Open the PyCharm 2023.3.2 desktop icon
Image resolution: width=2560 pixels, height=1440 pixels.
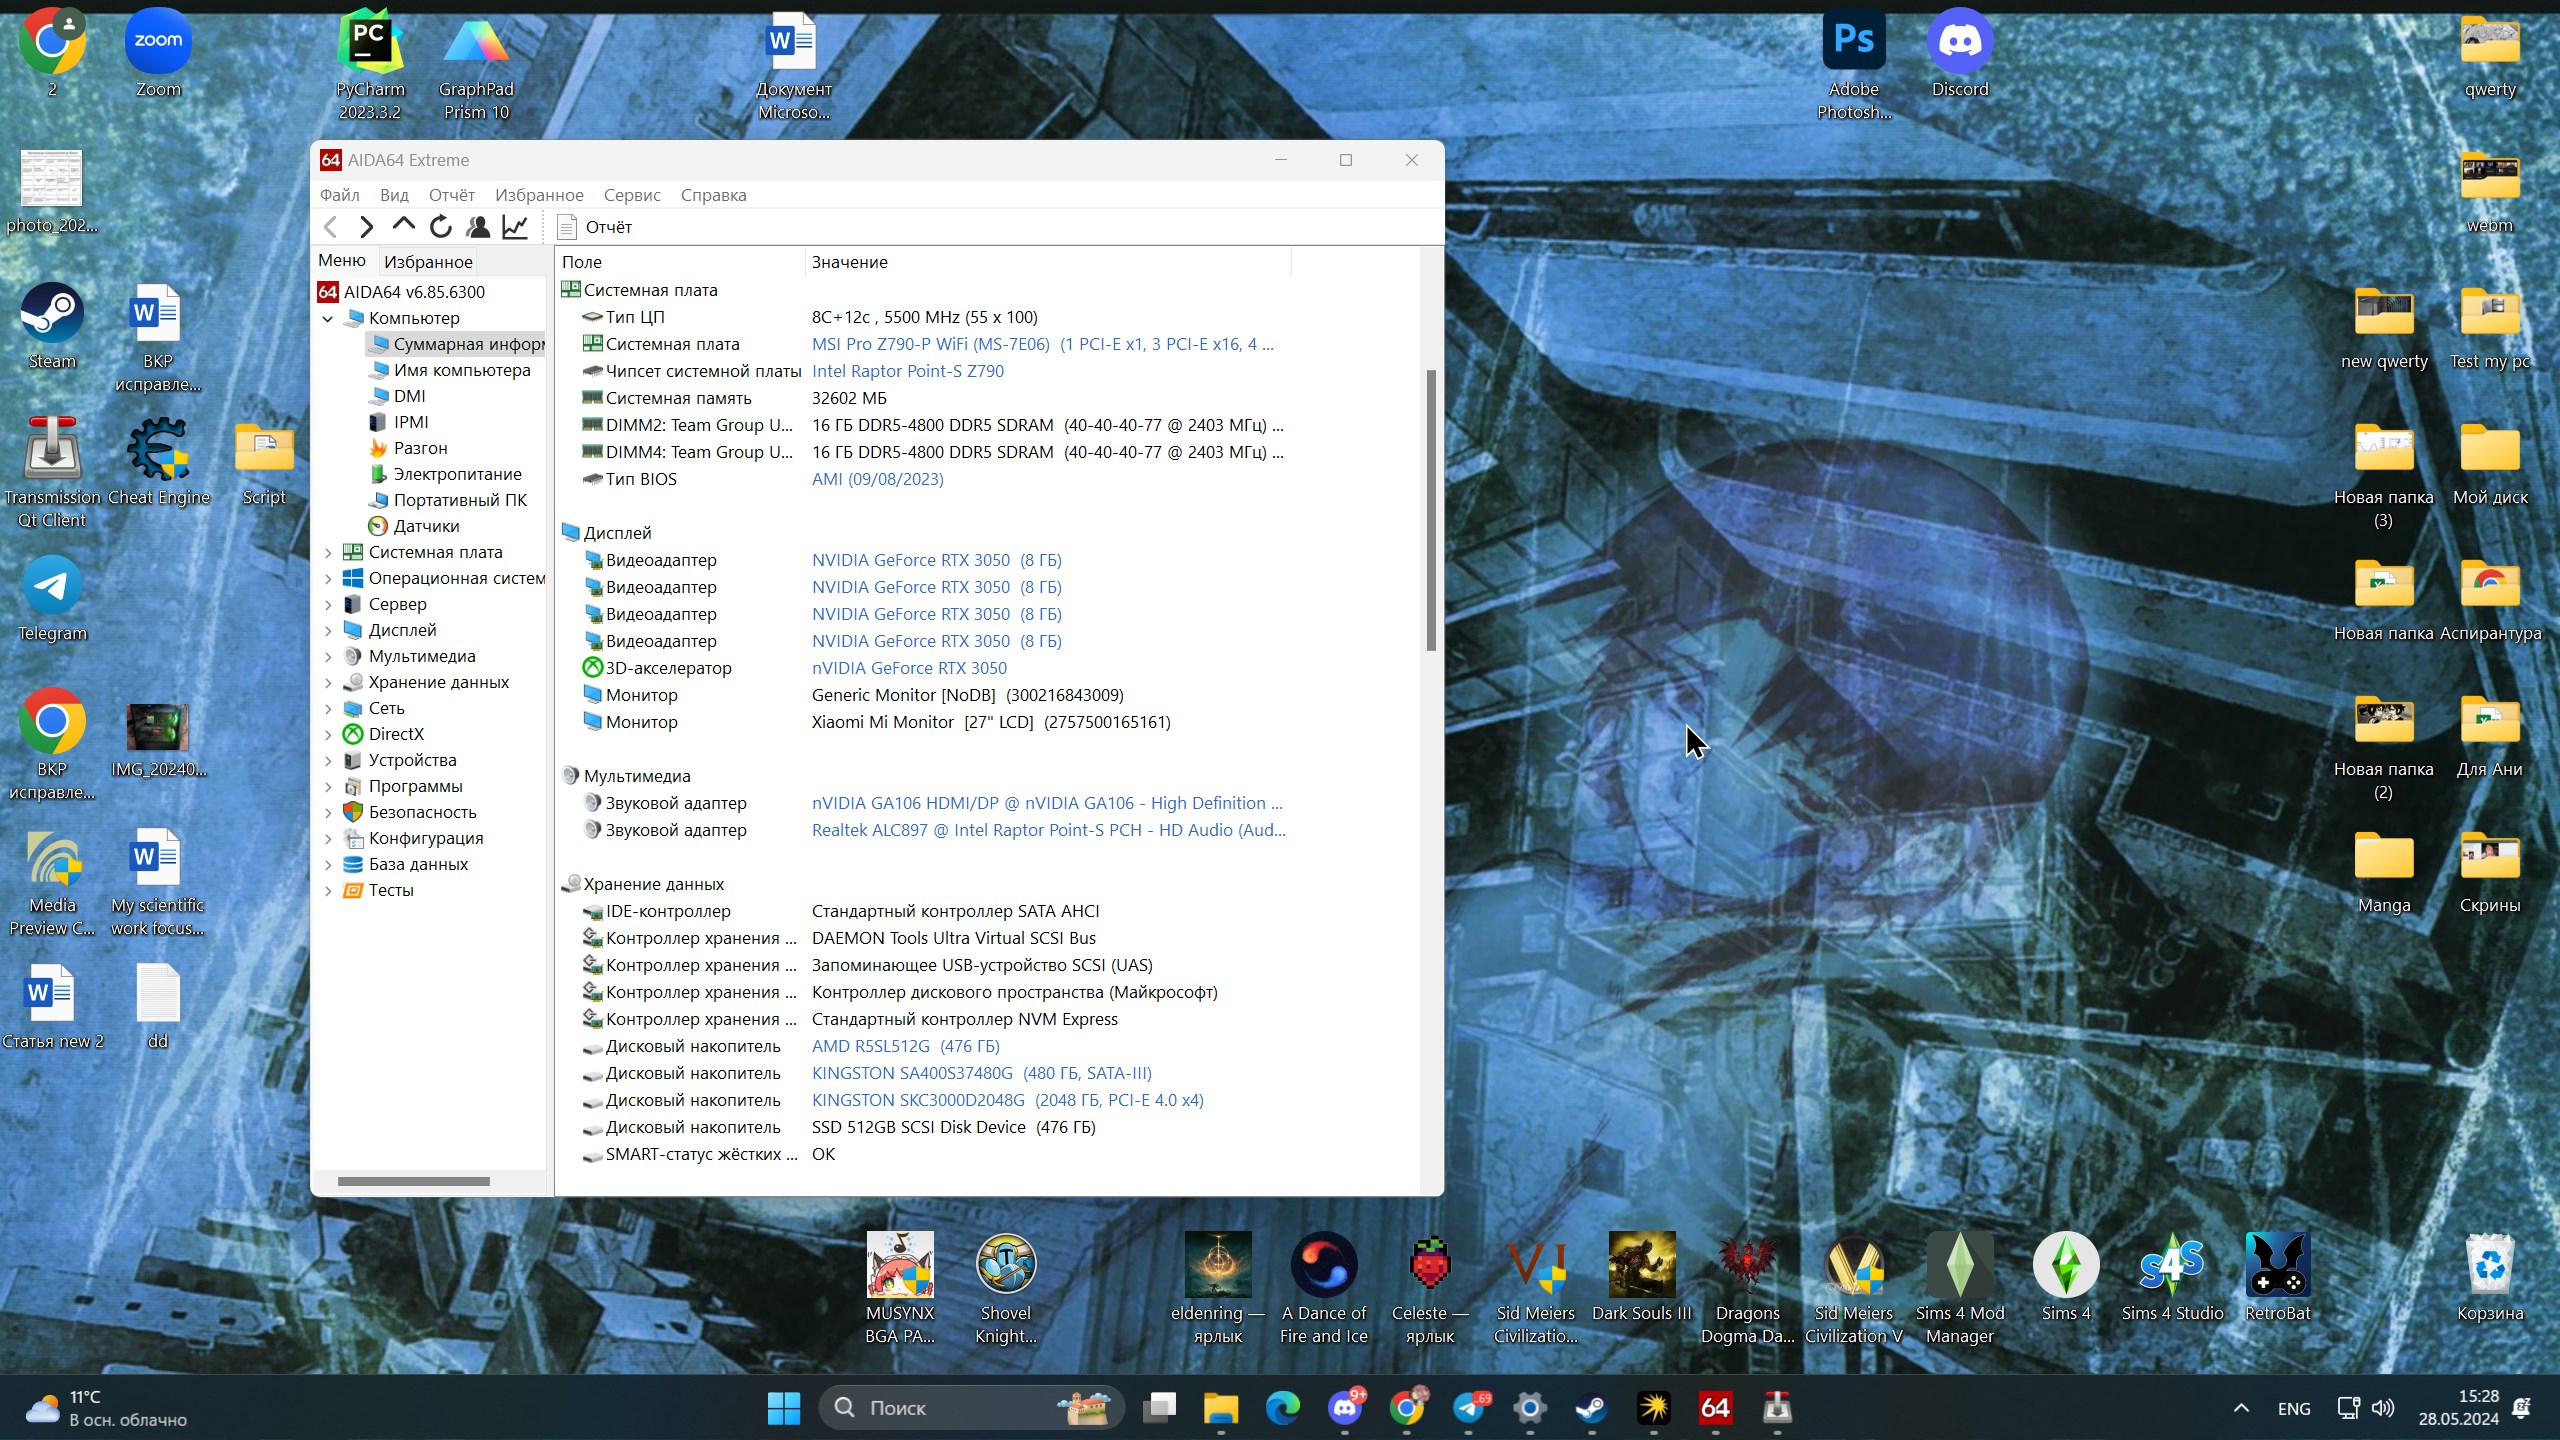tap(370, 66)
